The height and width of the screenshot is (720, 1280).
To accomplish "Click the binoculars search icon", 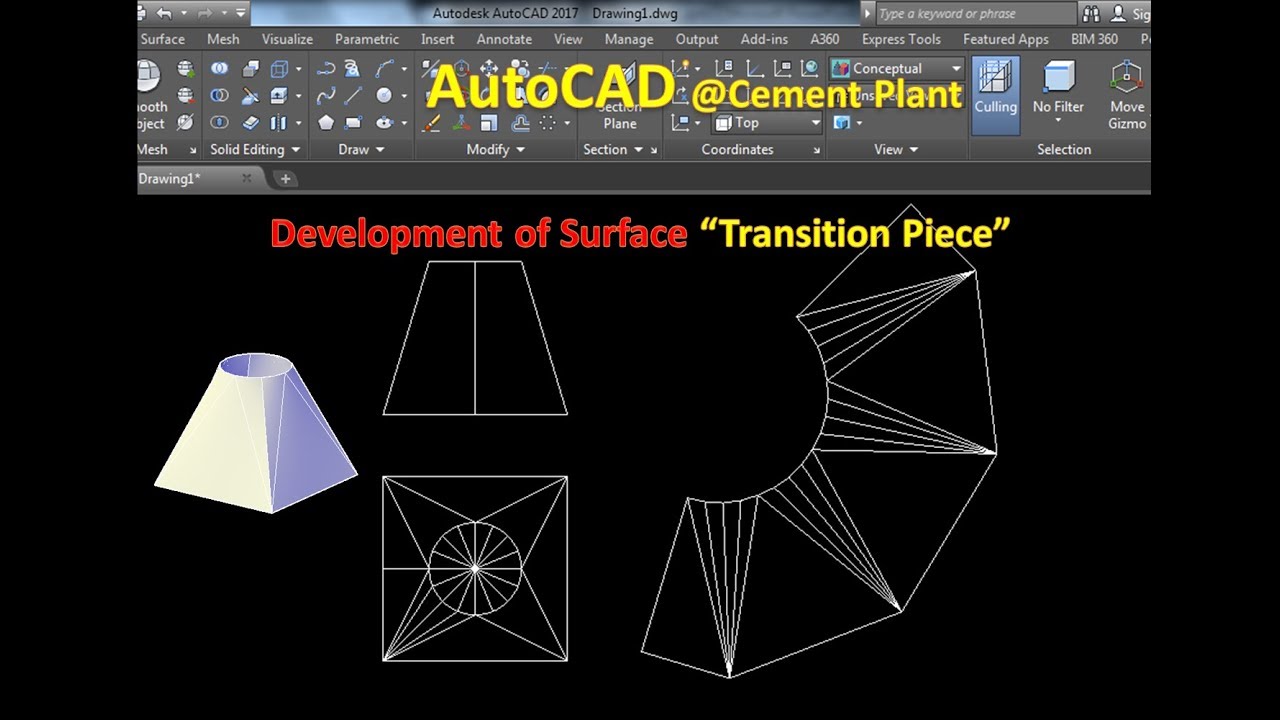I will [1090, 14].
